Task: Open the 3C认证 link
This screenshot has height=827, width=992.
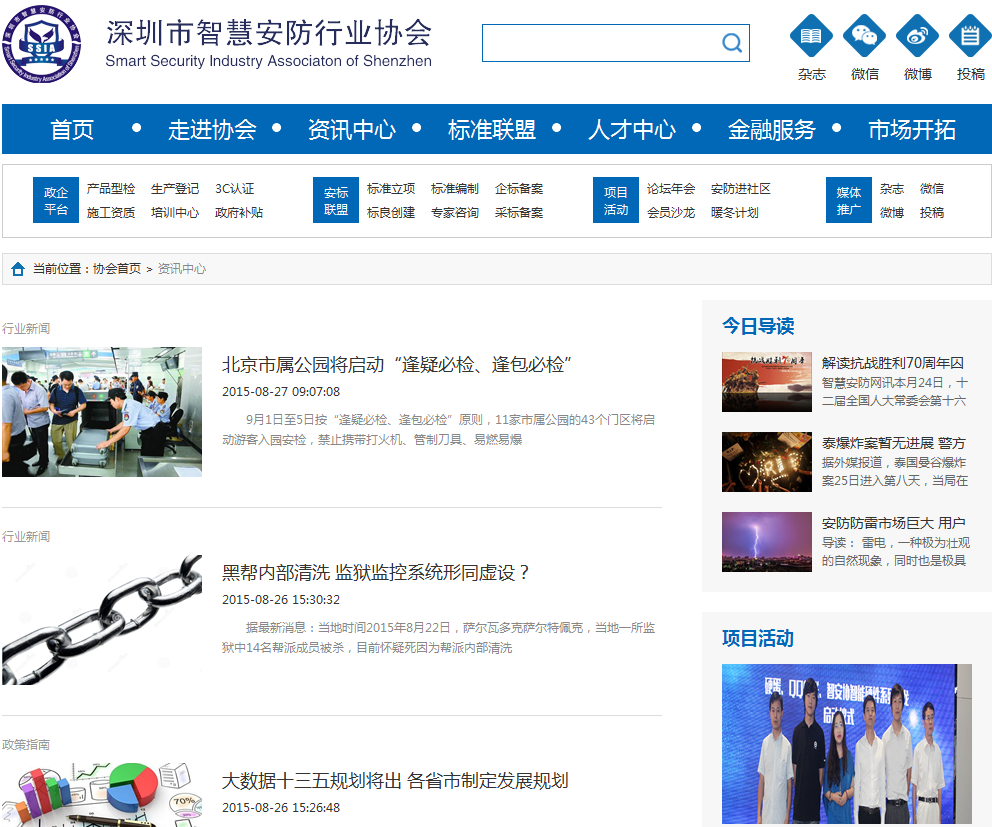Action: tap(235, 189)
